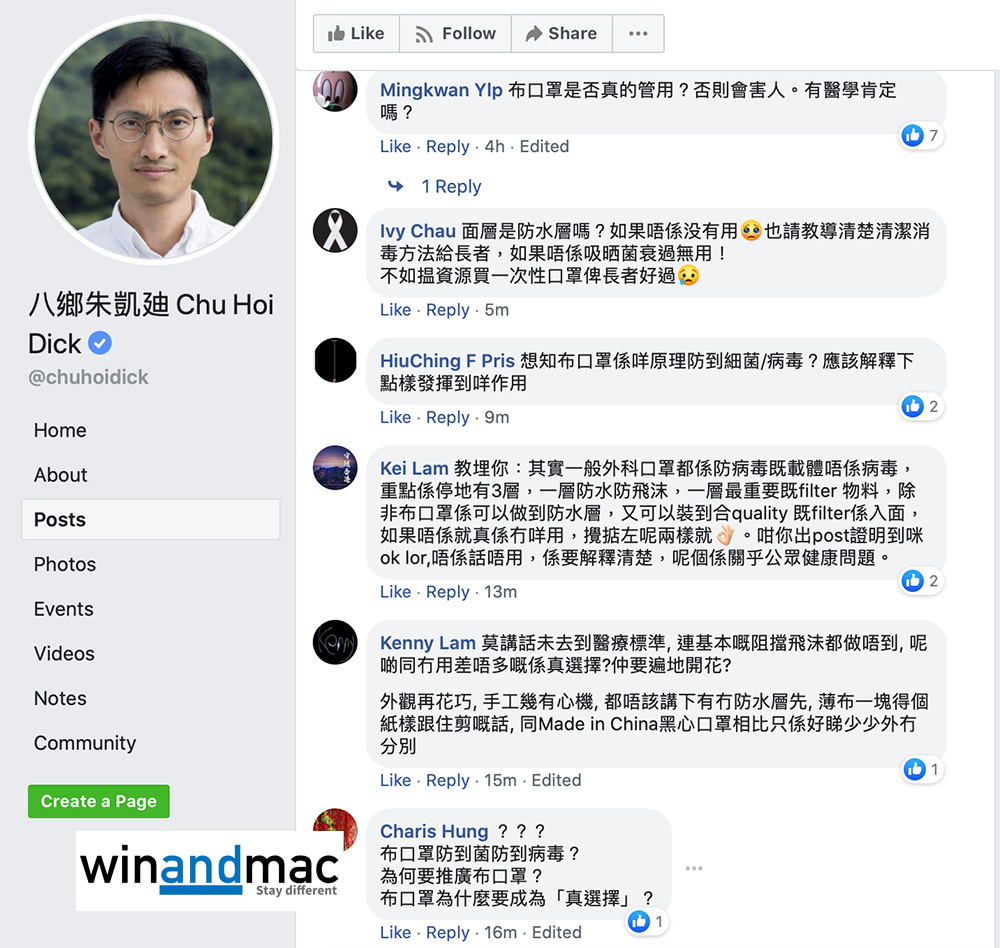Open the large page profile photo
Image resolution: width=1000 pixels, height=948 pixels.
click(x=154, y=139)
